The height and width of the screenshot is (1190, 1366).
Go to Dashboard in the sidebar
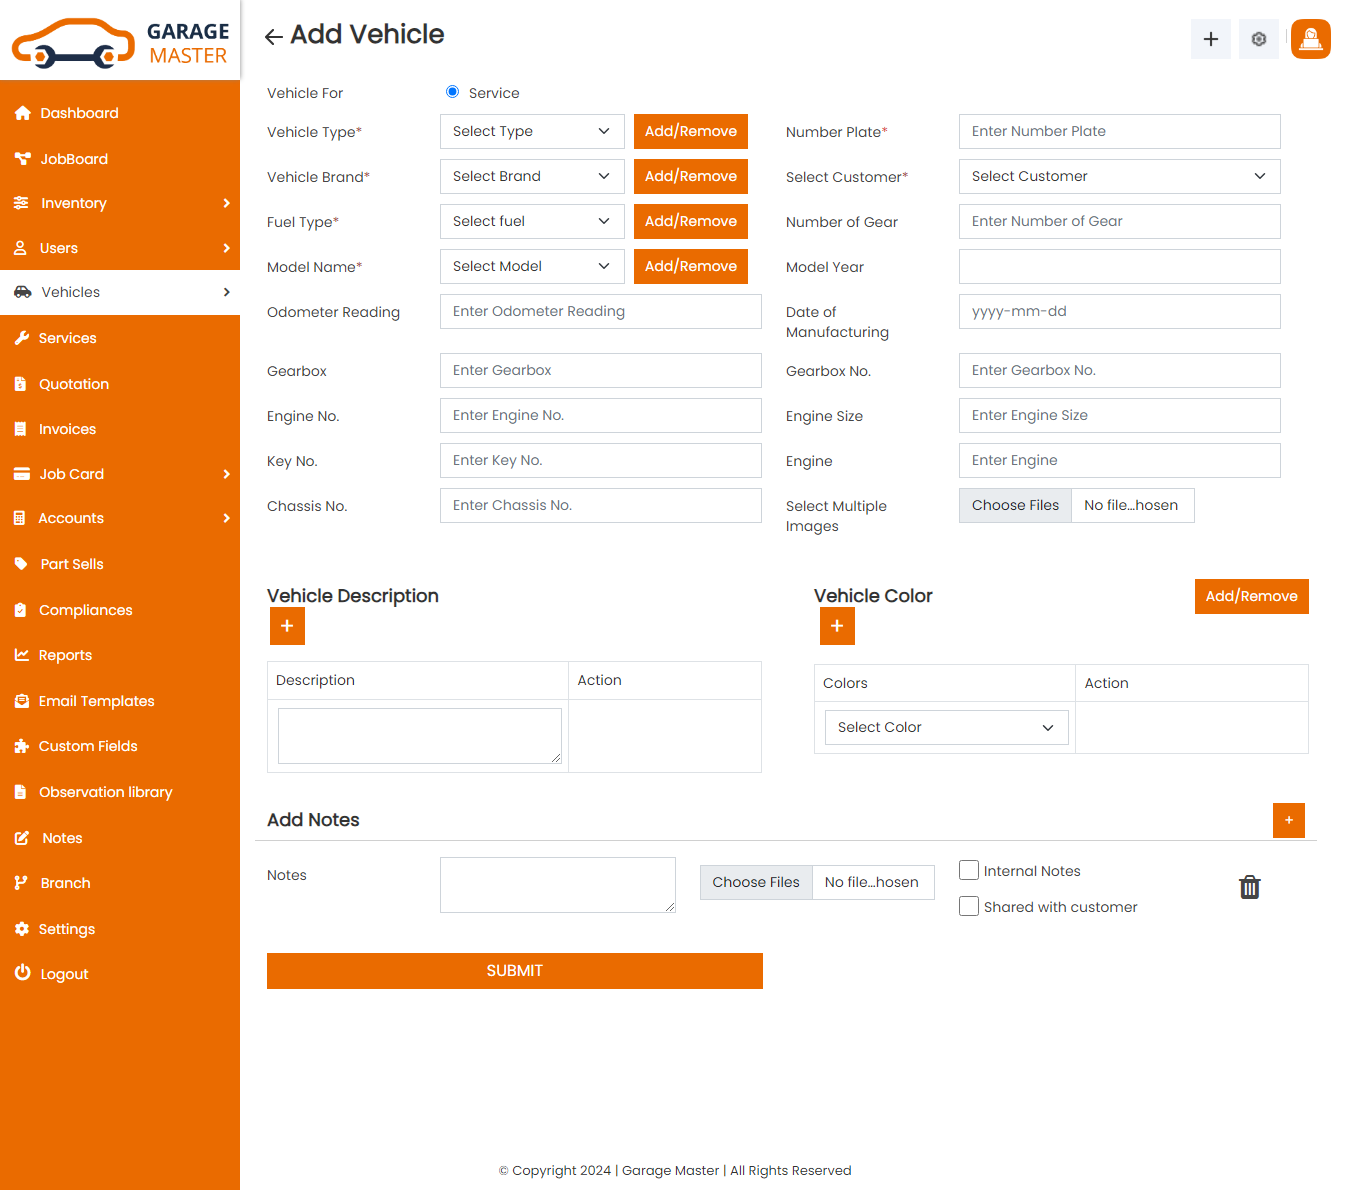pyautogui.click(x=79, y=113)
